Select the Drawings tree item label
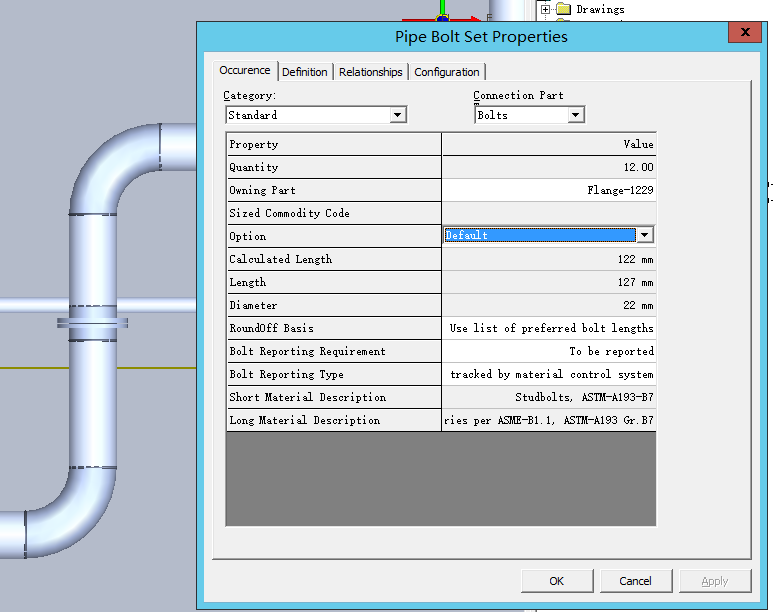This screenshot has height=612, width=773. click(600, 9)
